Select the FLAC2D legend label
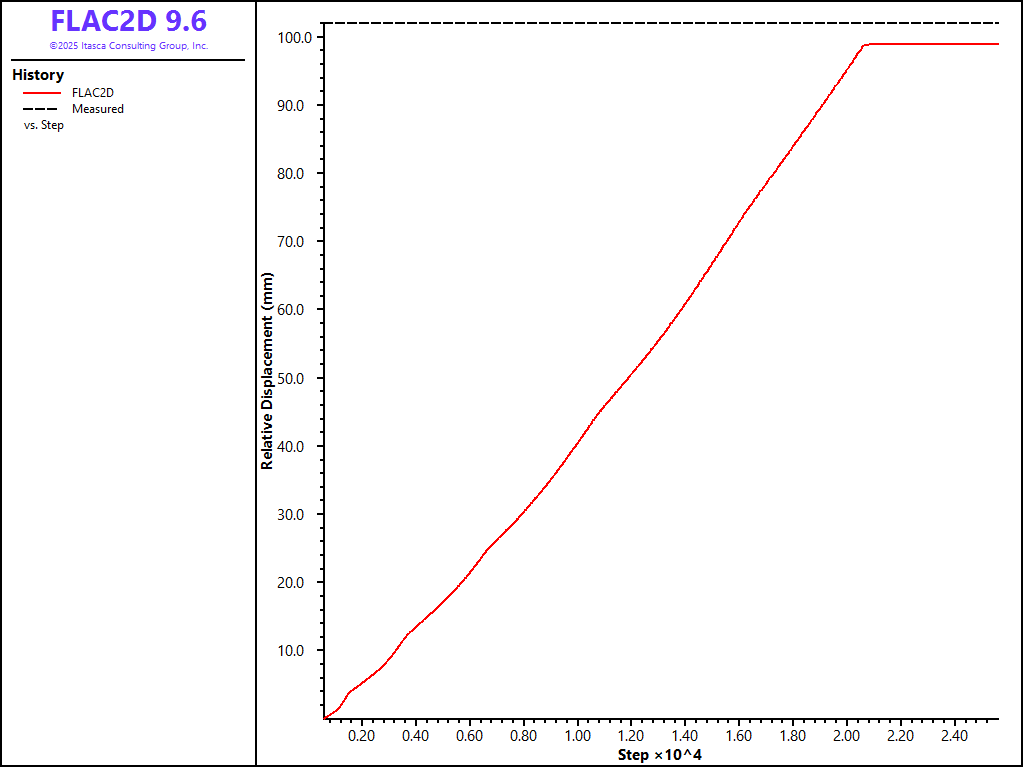The width and height of the screenshot is (1024, 768). point(93,93)
